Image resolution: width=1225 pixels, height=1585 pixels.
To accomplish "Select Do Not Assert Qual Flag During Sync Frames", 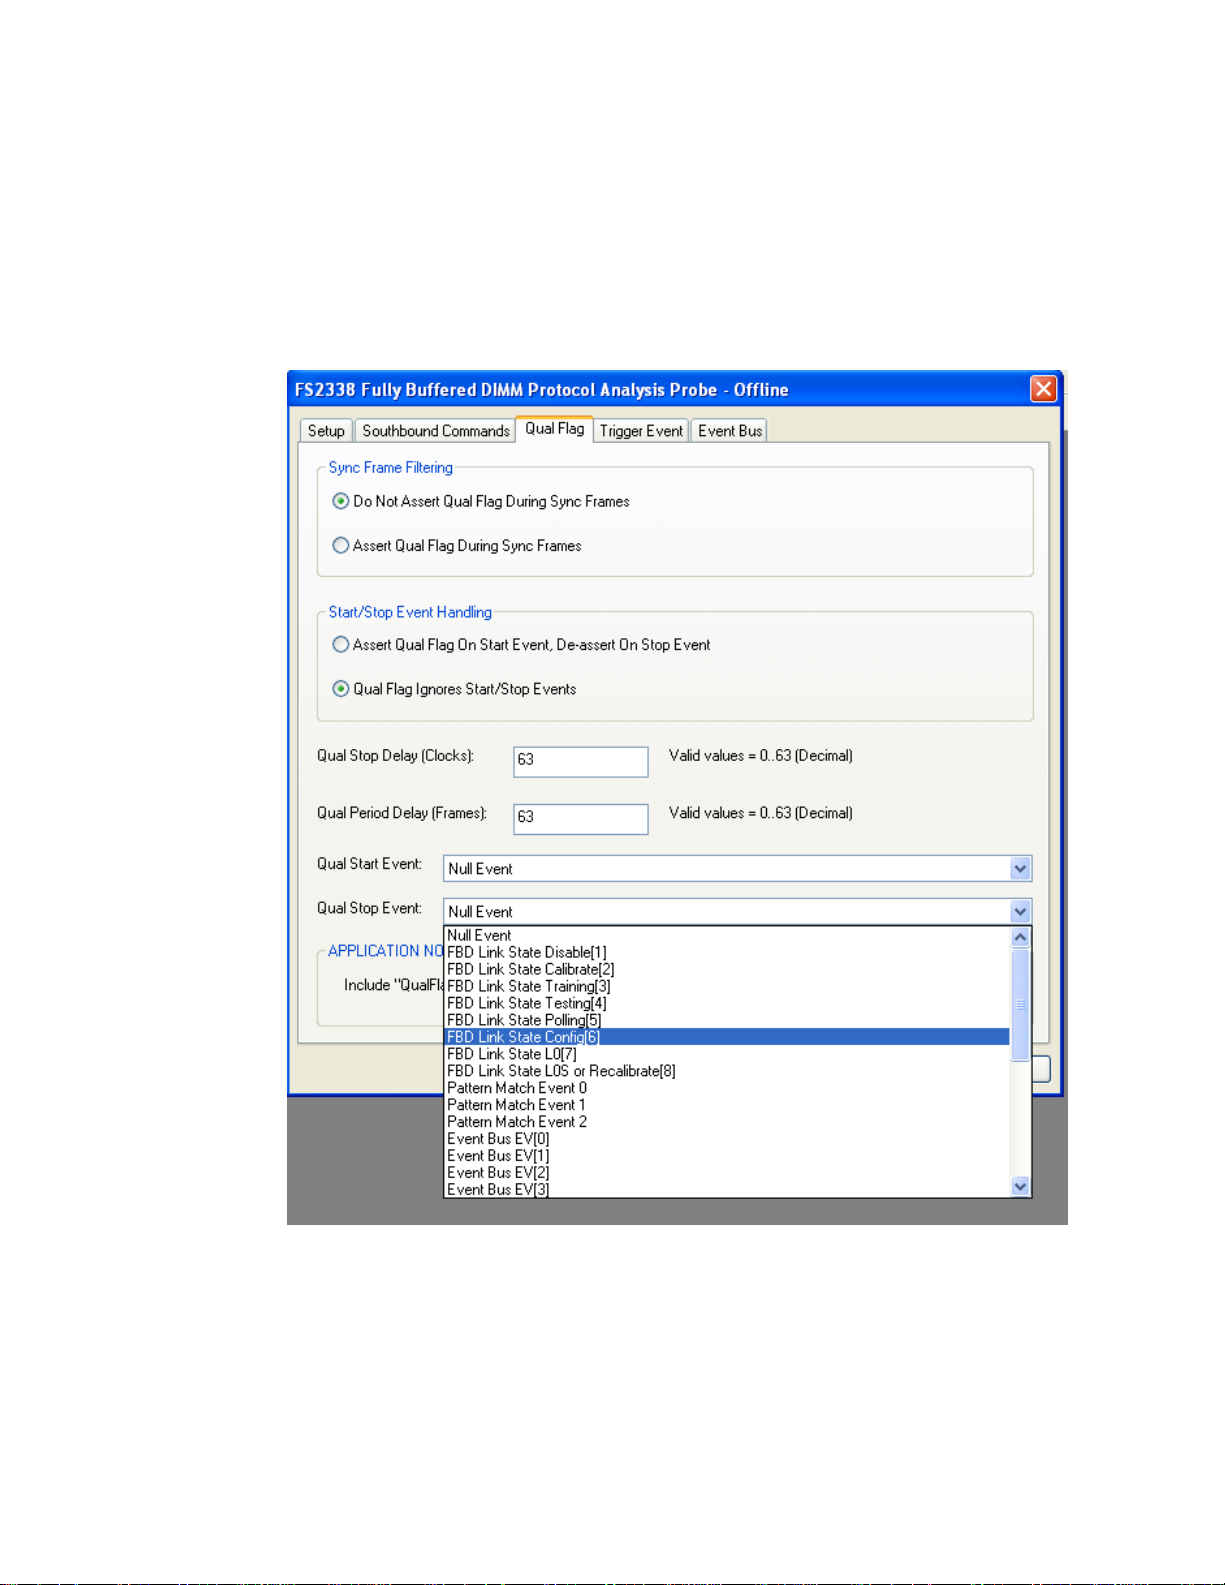I will pyautogui.click(x=481, y=501).
